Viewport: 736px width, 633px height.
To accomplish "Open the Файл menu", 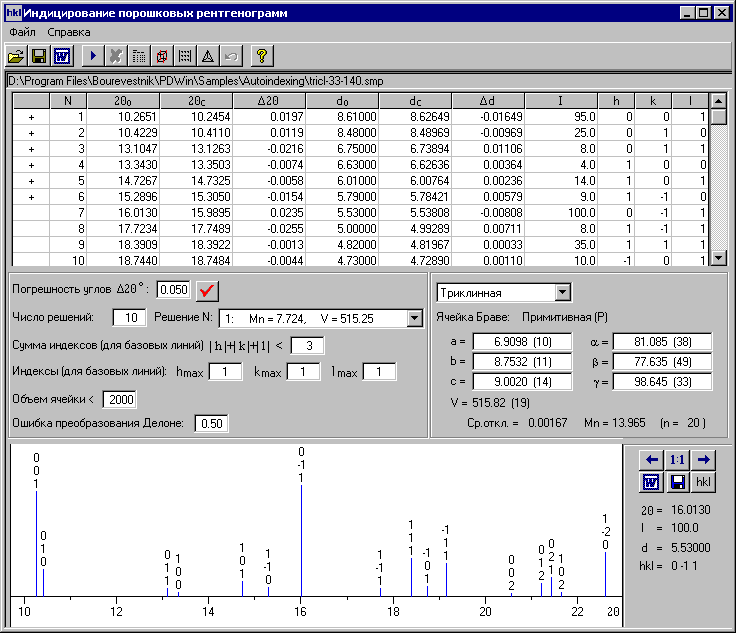I will coord(22,32).
